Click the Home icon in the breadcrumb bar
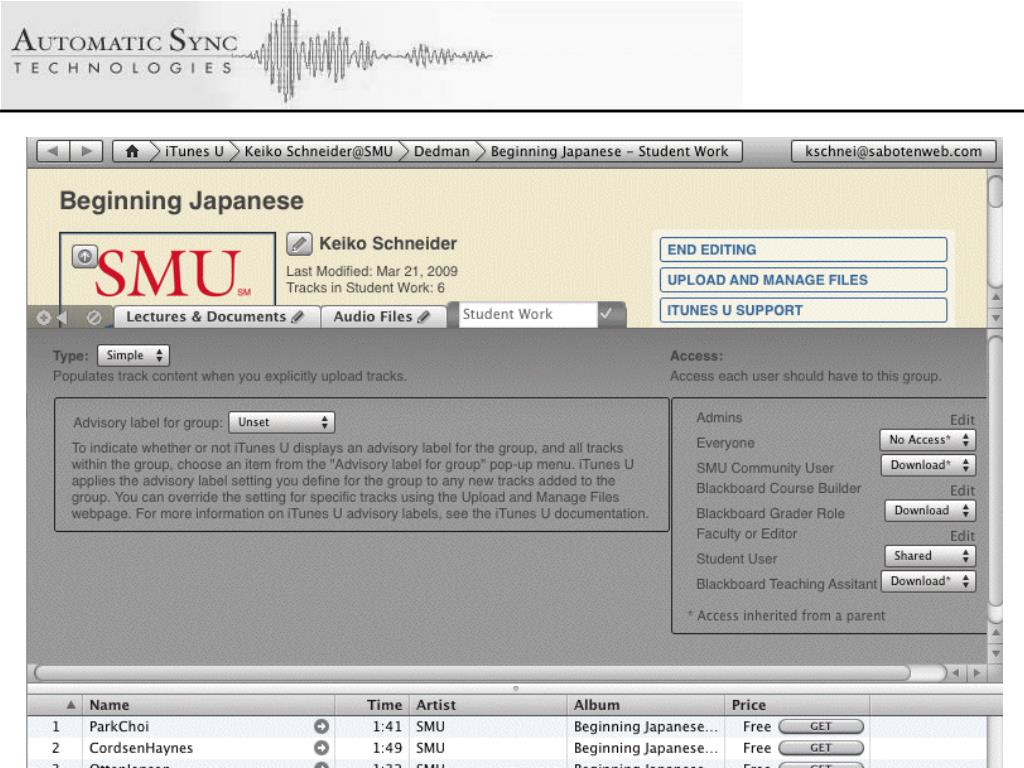The width and height of the screenshot is (1024, 768). [x=131, y=152]
